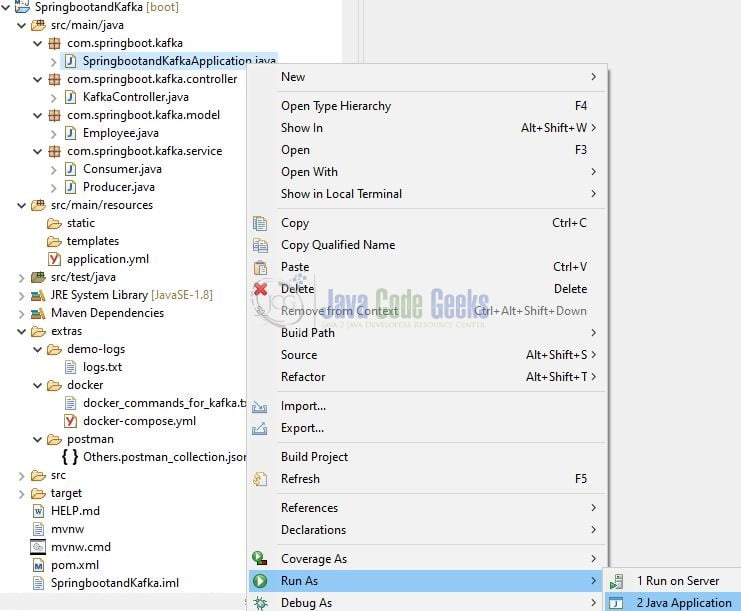Select 1 Run on Server option
This screenshot has width=741, height=611.
click(673, 581)
